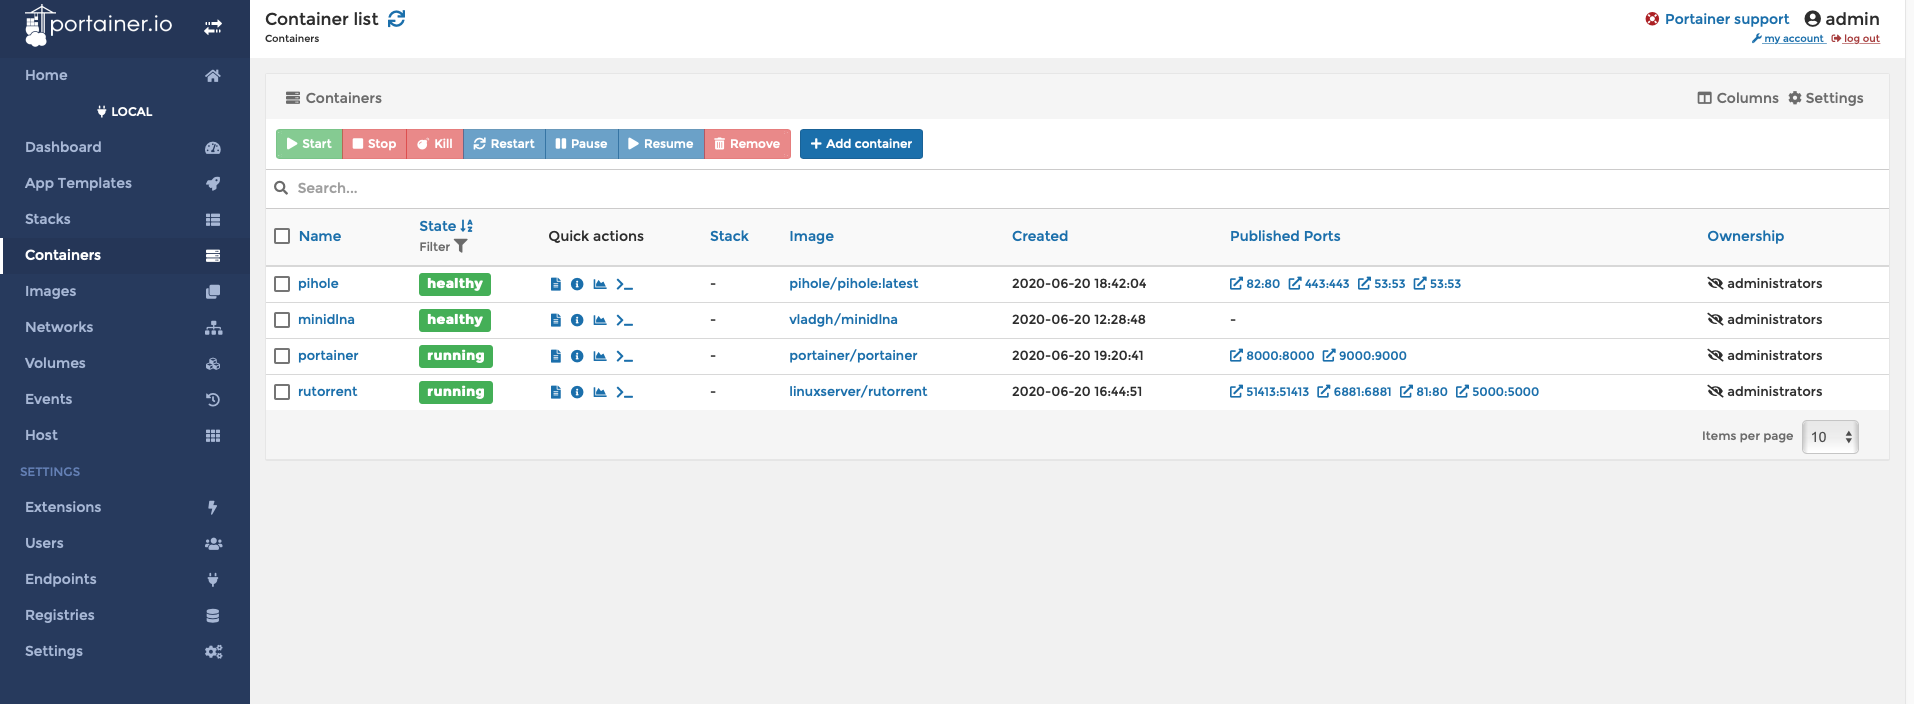
Task: Click the Home house icon in the sidebar
Action: pyautogui.click(x=213, y=76)
